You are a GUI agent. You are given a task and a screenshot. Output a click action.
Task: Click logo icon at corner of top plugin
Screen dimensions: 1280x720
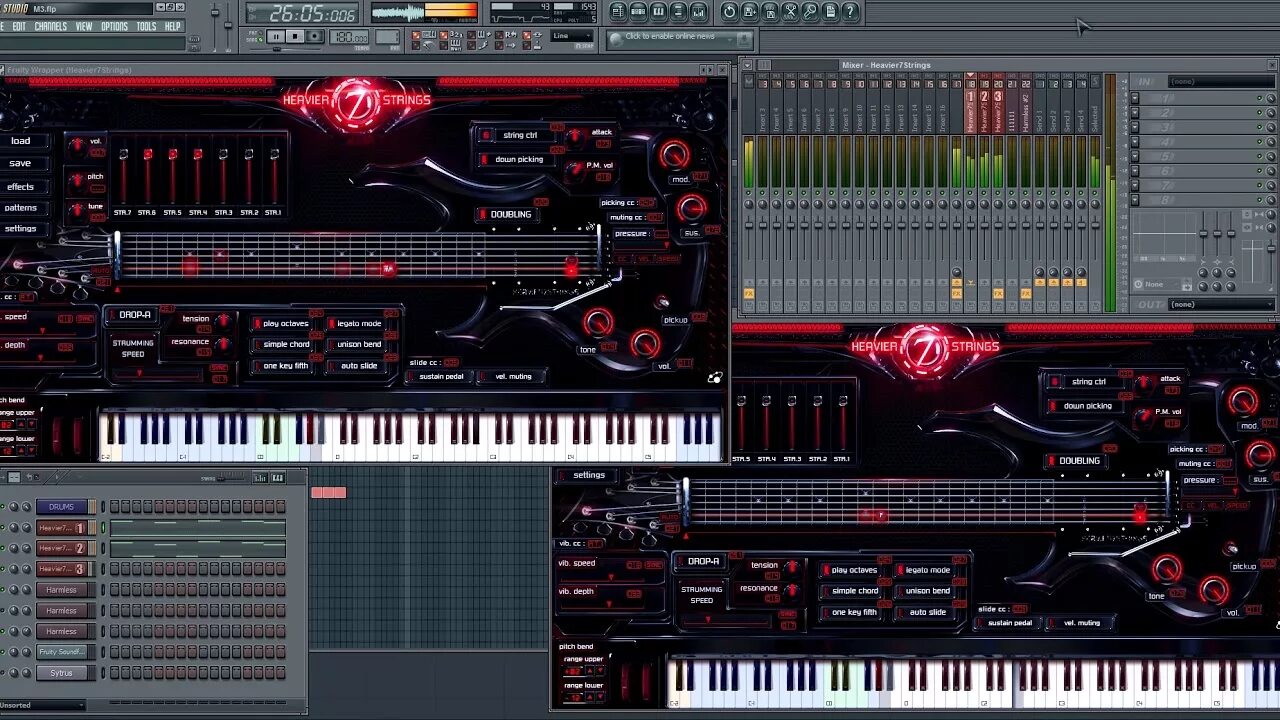point(715,378)
